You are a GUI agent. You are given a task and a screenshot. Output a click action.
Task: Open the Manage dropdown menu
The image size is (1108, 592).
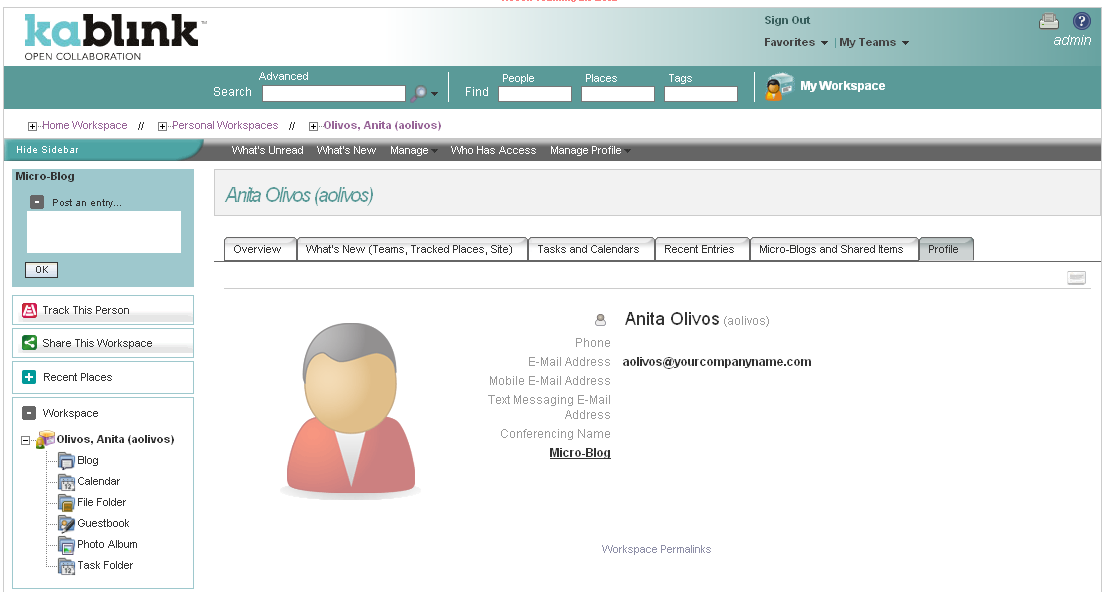[412, 150]
